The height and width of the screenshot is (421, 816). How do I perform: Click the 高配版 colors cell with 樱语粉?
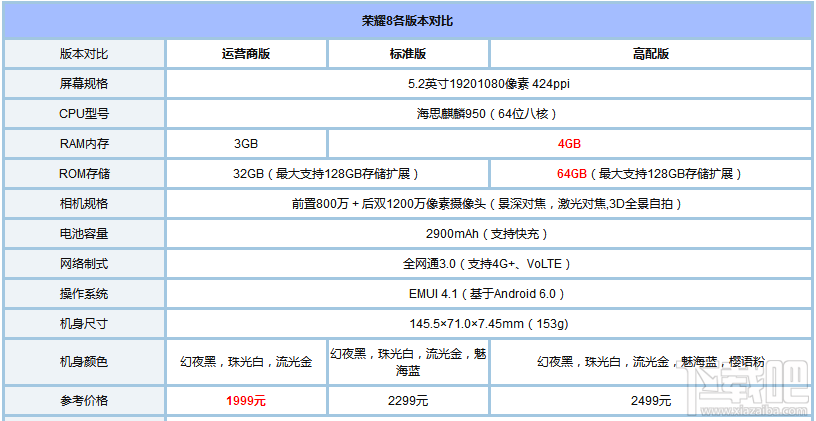[x=651, y=362]
